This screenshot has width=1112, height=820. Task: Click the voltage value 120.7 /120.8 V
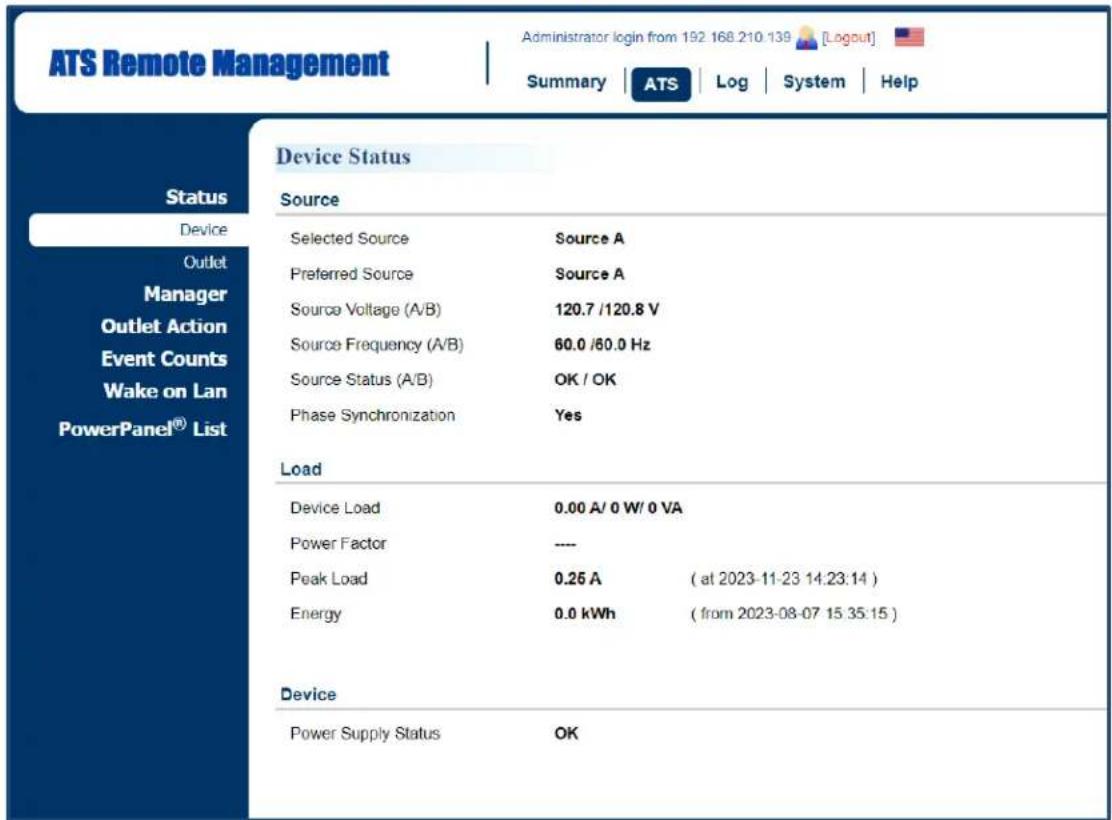[x=606, y=309]
